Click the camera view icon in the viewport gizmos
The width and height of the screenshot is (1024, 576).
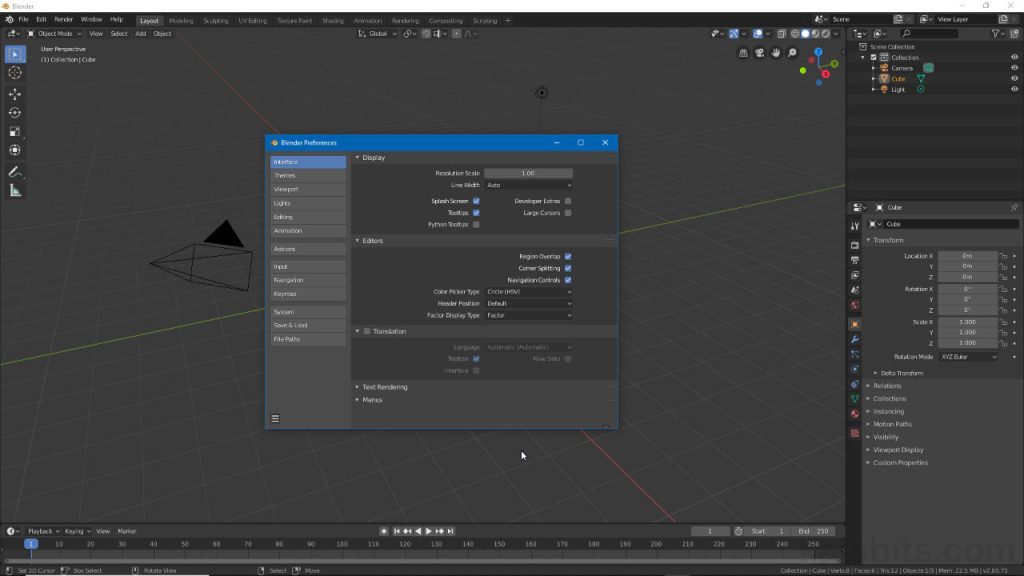click(762, 52)
